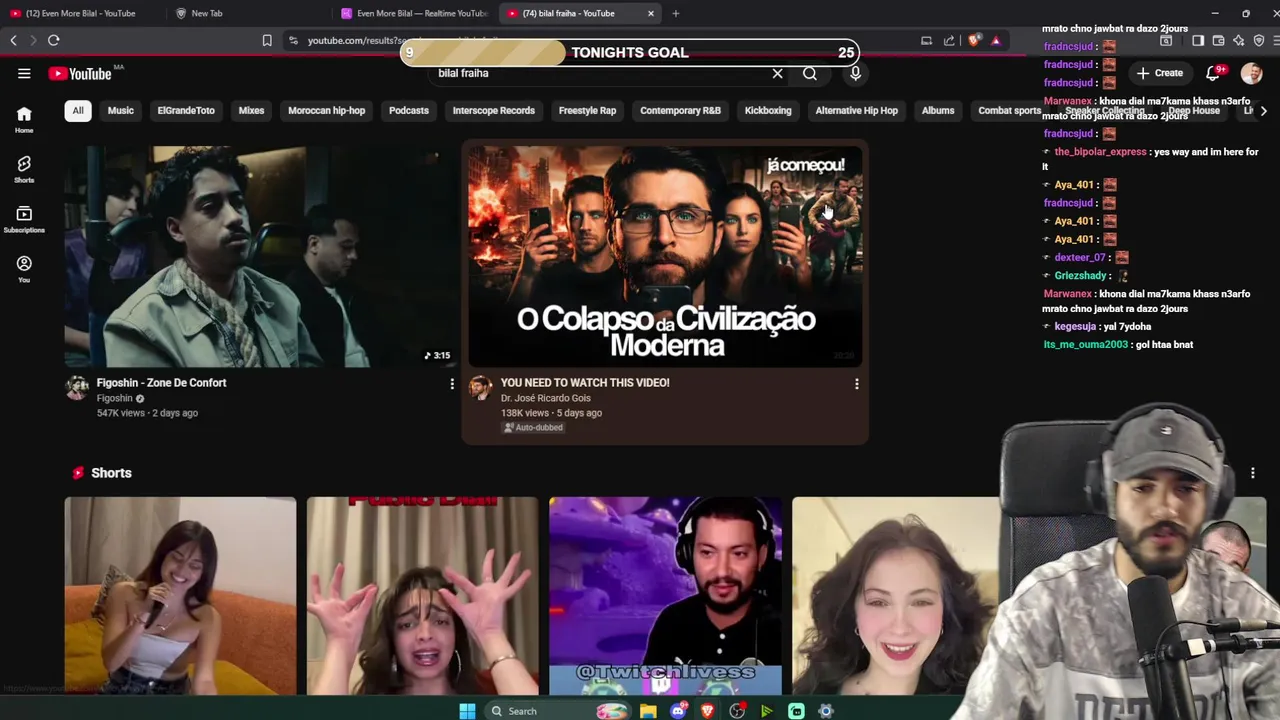Go back in browser history
The height and width of the screenshot is (720, 1280).
point(13,40)
